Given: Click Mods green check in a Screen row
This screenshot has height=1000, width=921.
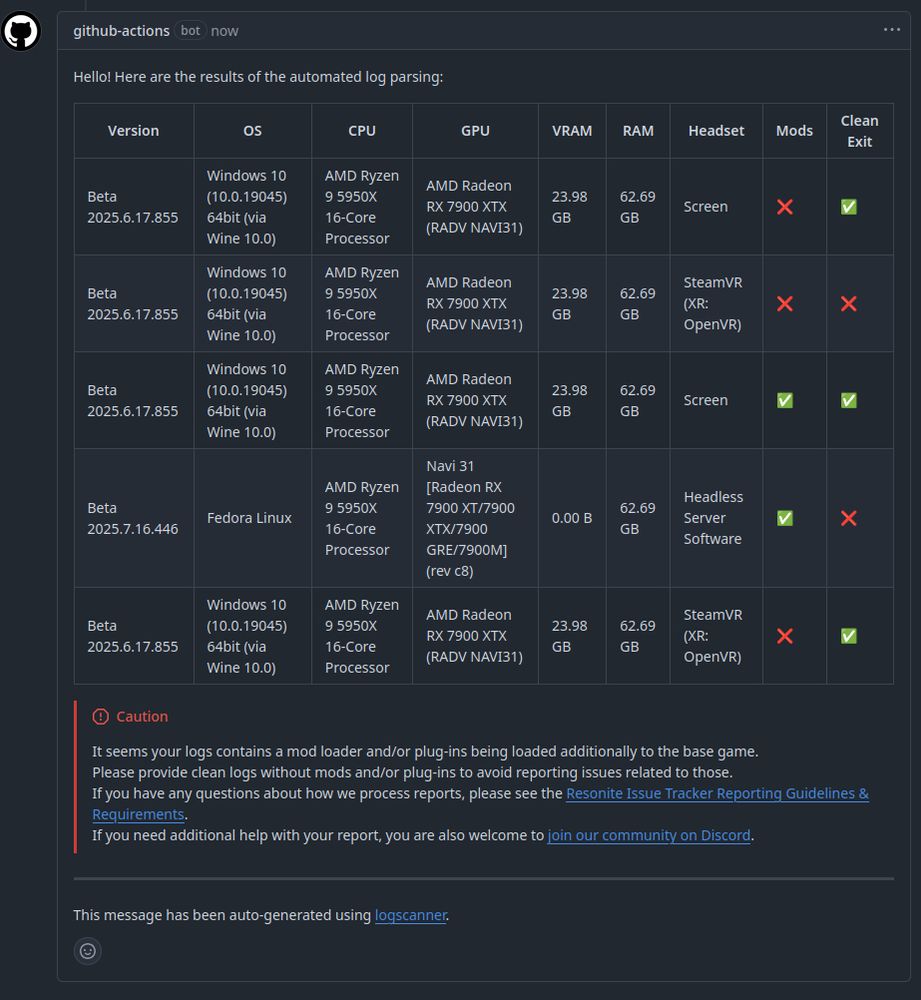Looking at the screenshot, I should coord(785,400).
